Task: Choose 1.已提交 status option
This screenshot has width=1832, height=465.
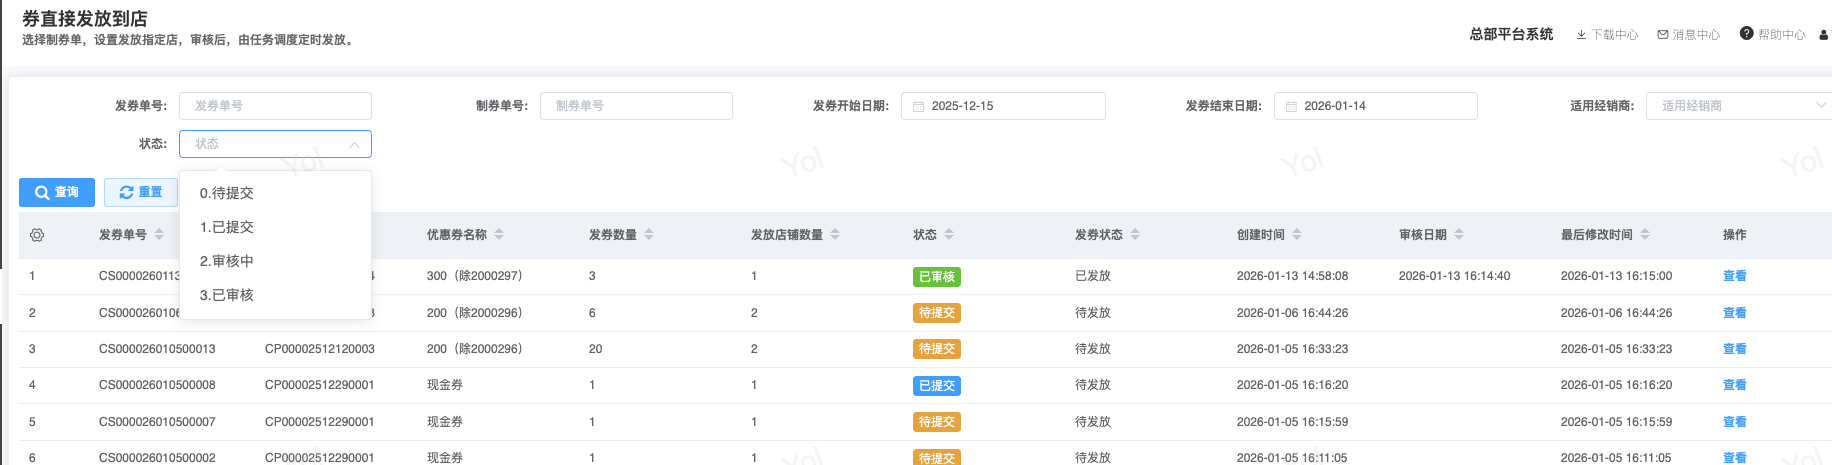Action: point(227,227)
